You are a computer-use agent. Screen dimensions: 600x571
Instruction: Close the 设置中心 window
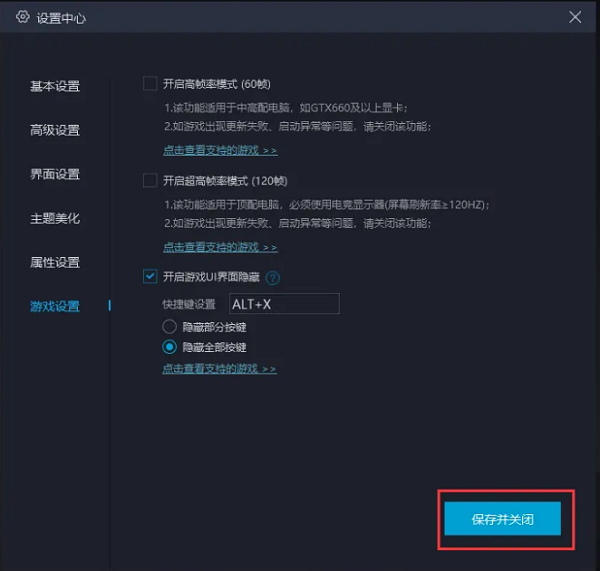click(575, 17)
